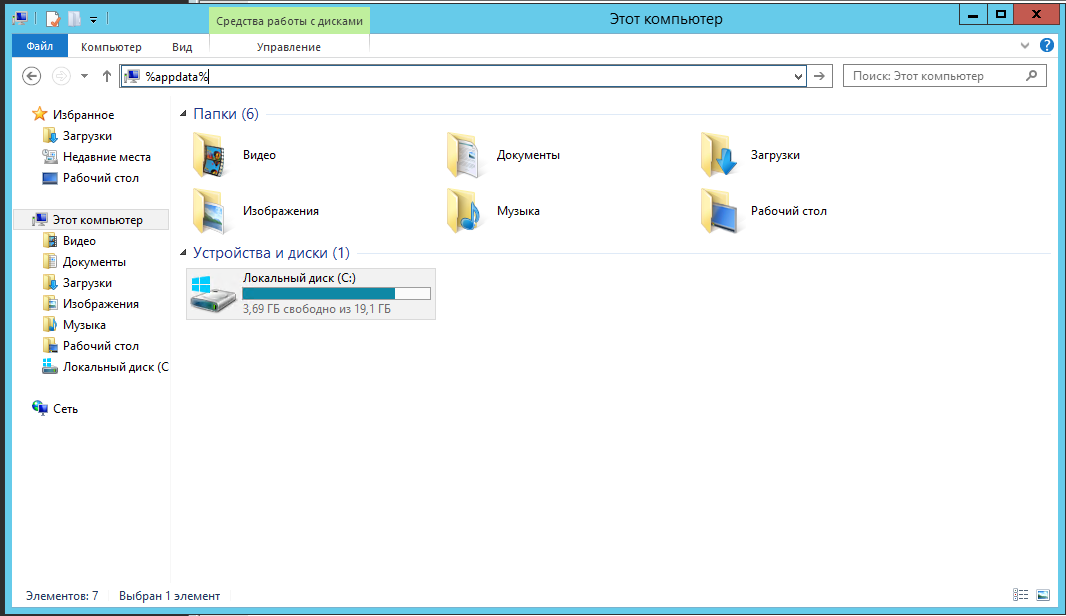
Task: Open Видео in the navigation tree
Action: (79, 241)
